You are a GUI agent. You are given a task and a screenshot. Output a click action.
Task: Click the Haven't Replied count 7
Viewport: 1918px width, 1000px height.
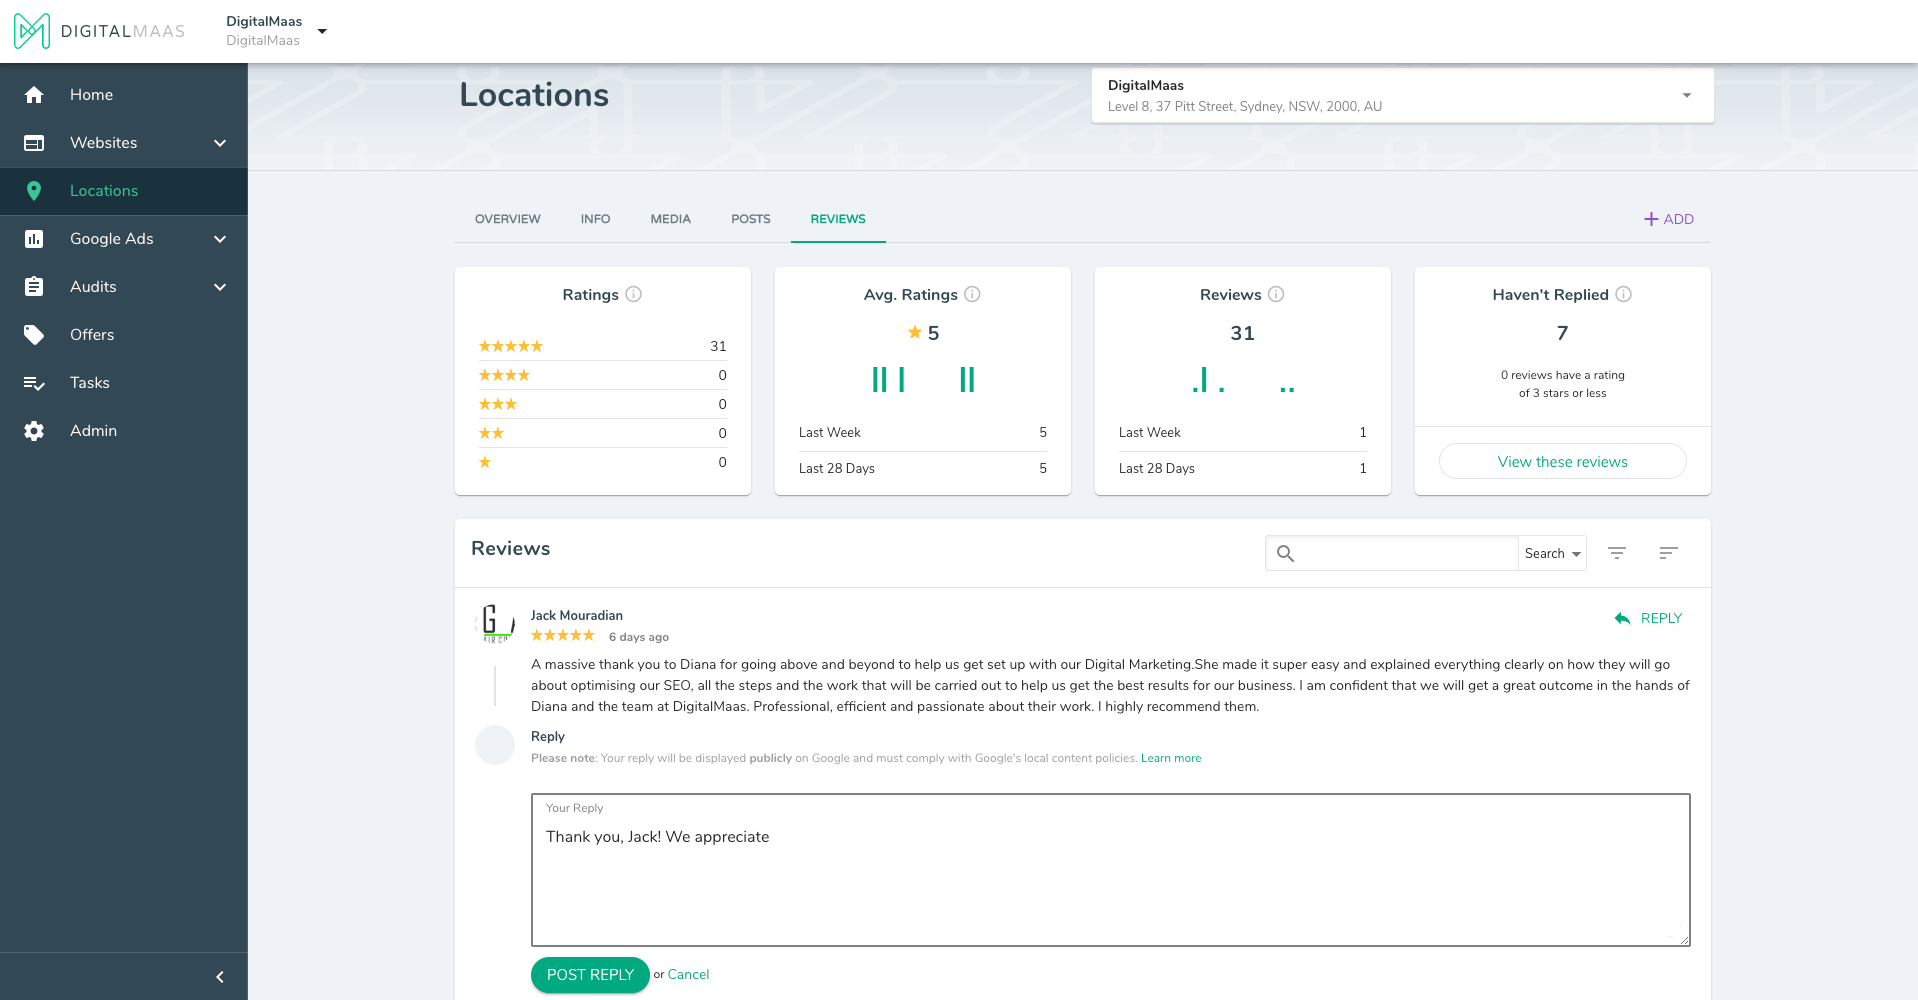click(x=1562, y=333)
